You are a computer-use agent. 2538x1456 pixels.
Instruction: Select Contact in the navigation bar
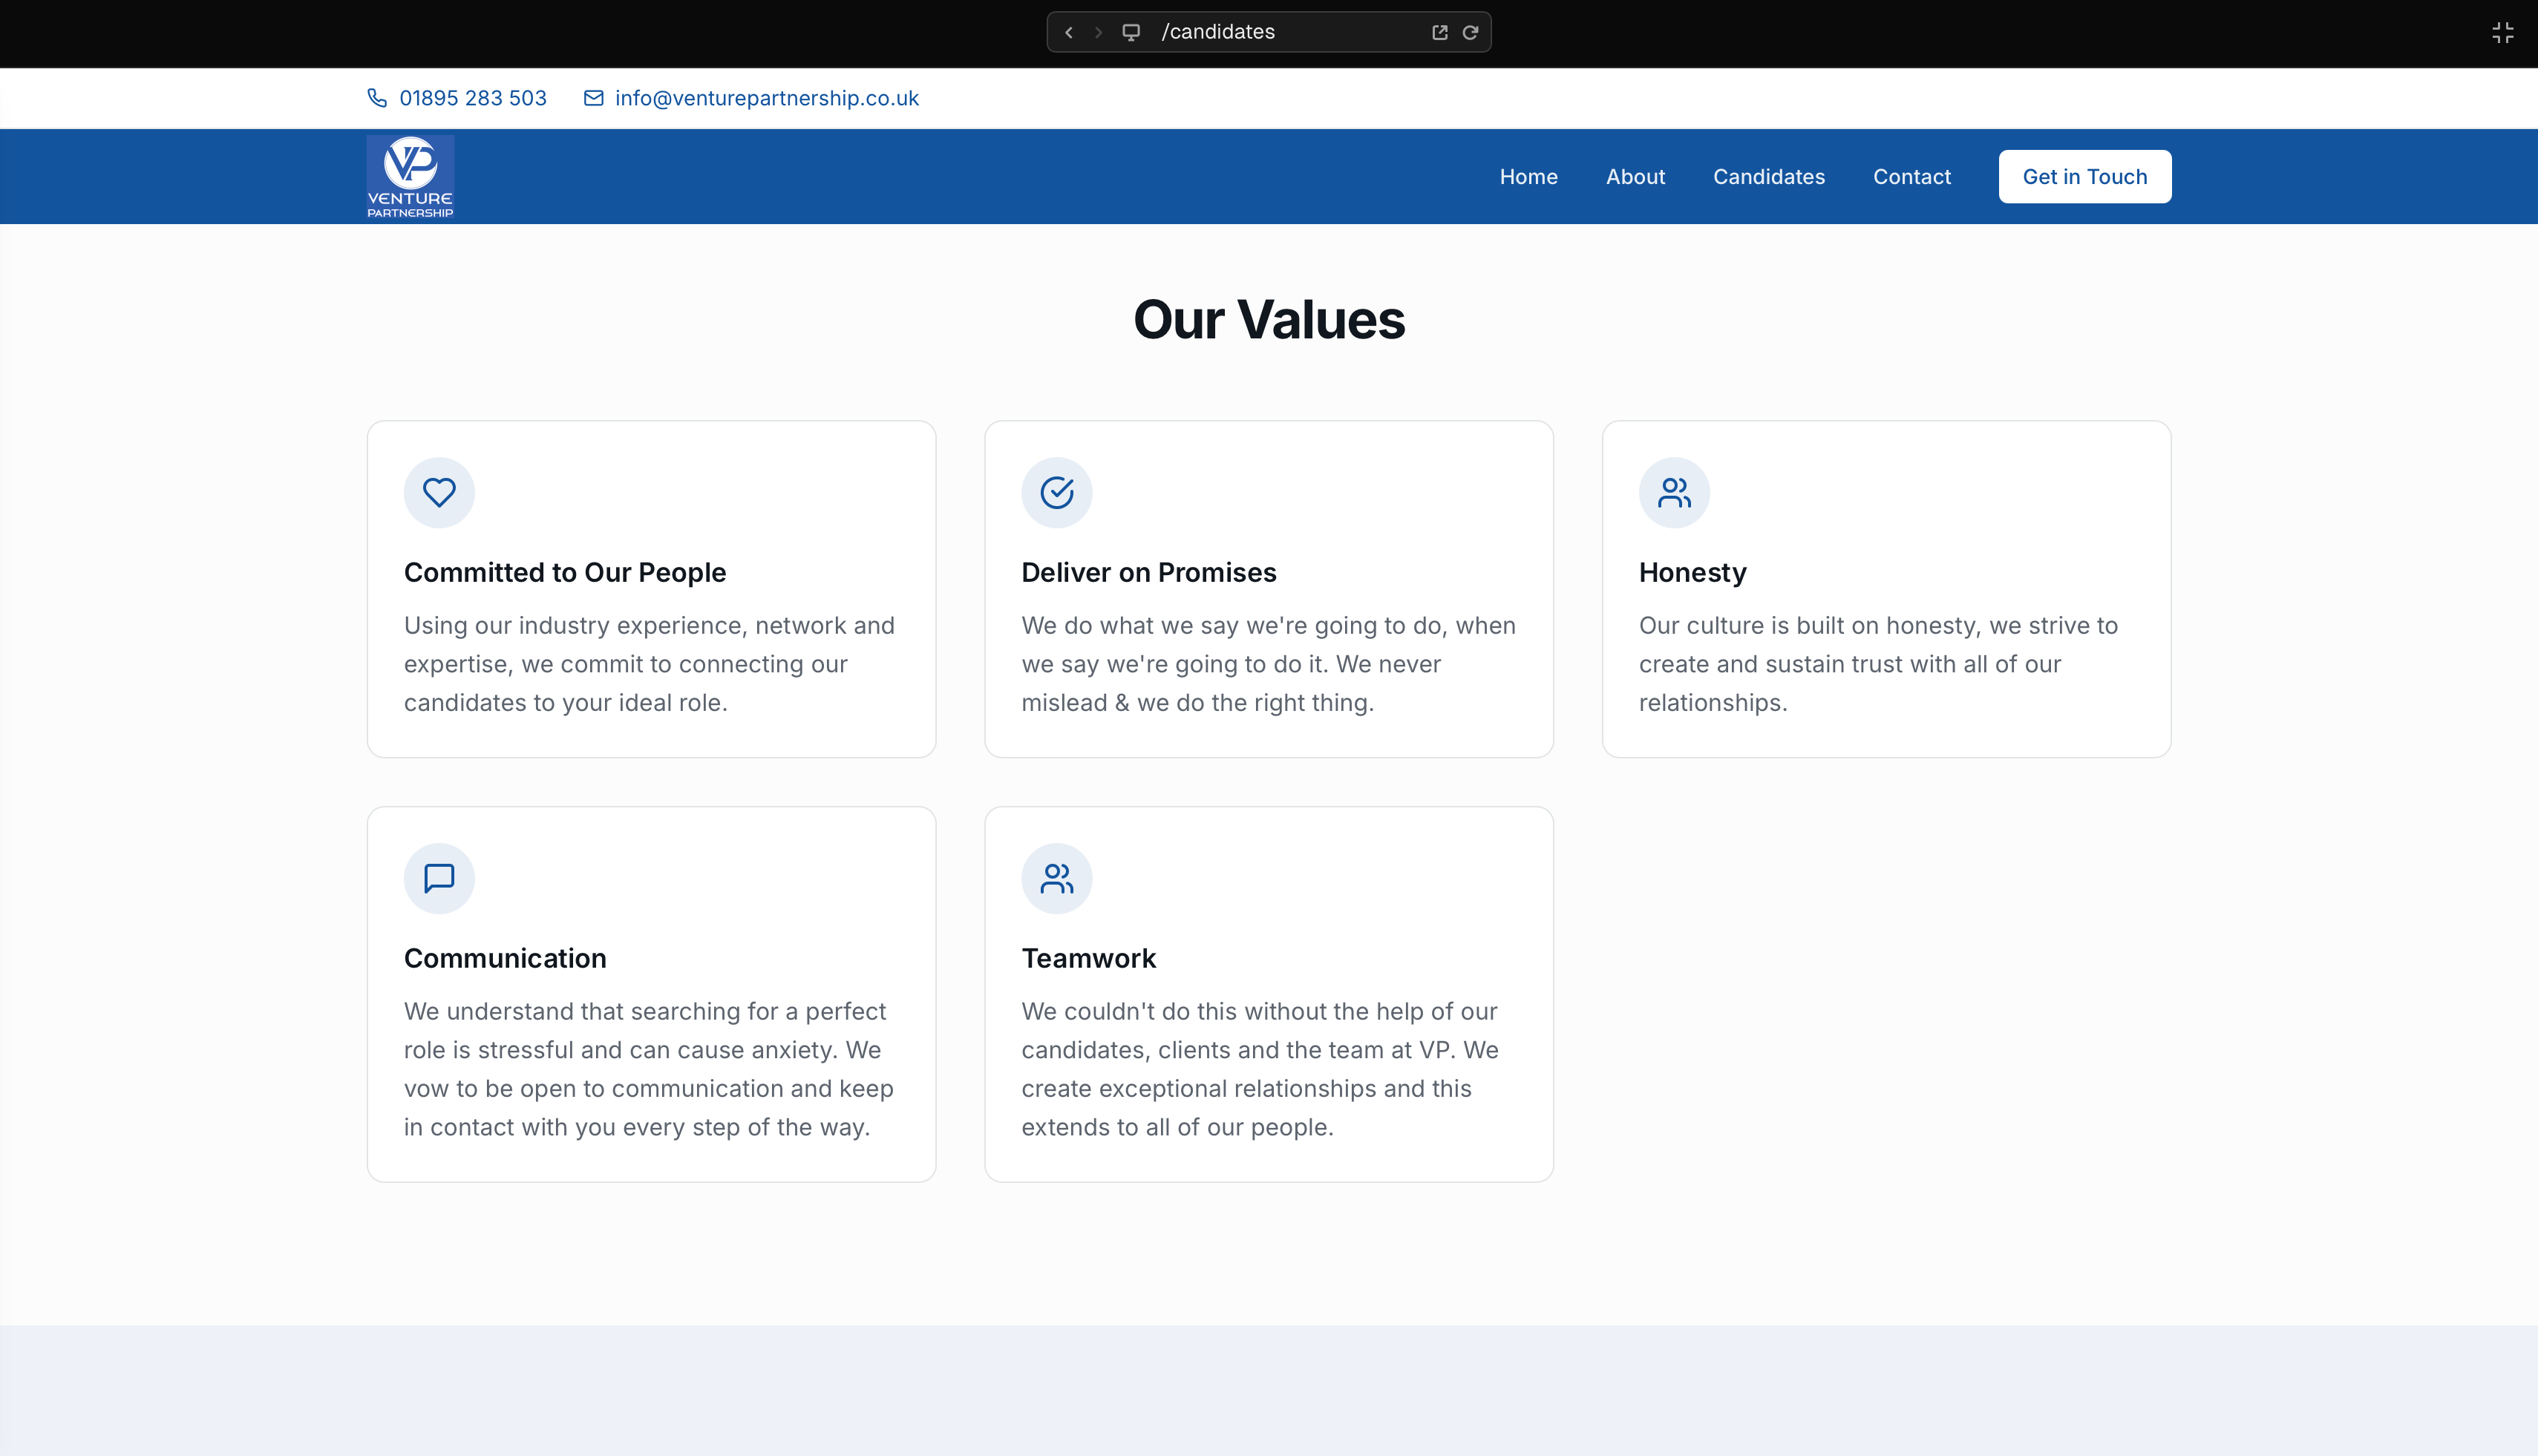click(x=1911, y=176)
